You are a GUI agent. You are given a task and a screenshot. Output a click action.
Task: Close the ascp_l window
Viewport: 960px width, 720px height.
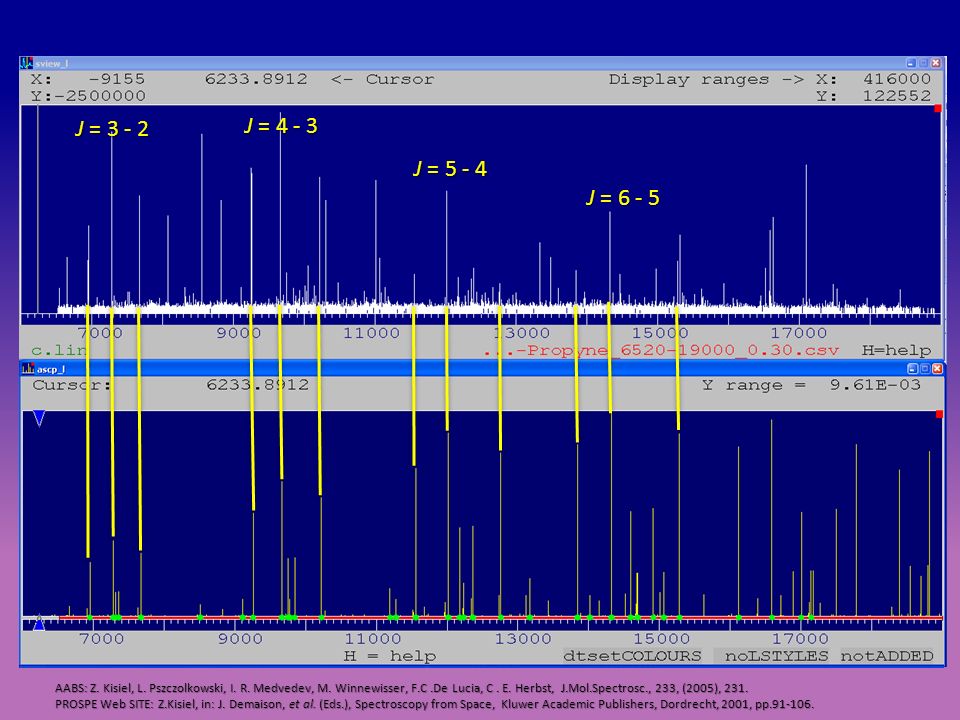937,369
